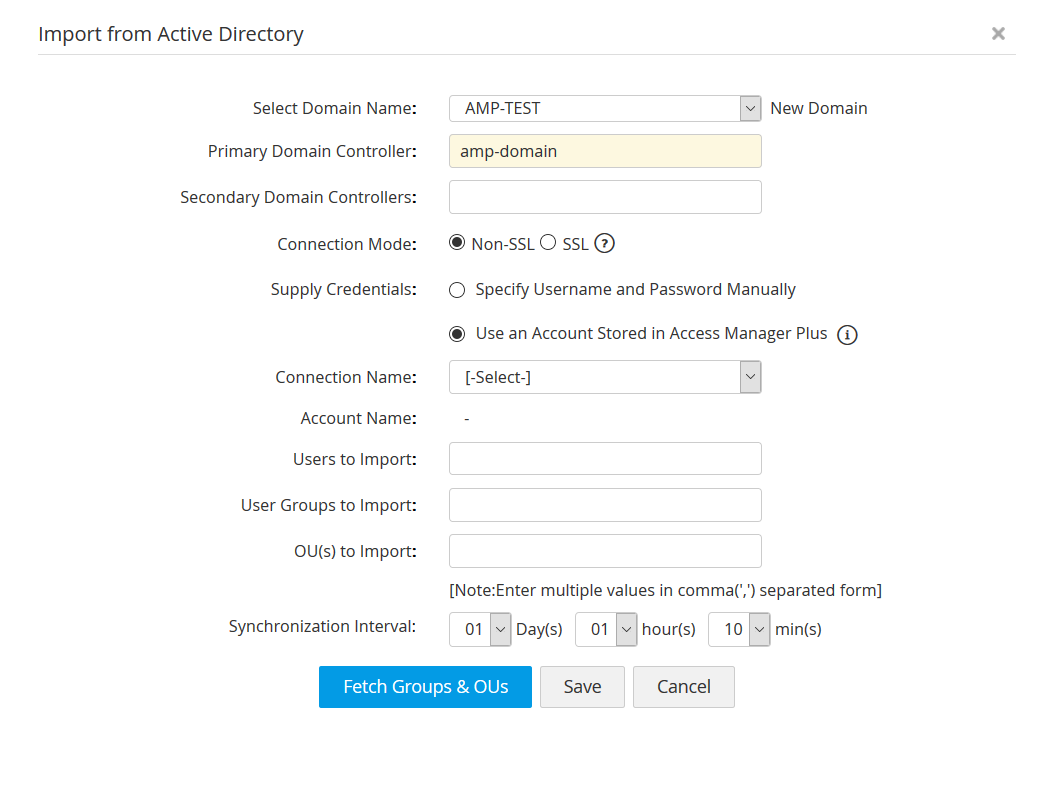1051x801 pixels.
Task: Click the OU(s) to Import field
Action: [605, 551]
